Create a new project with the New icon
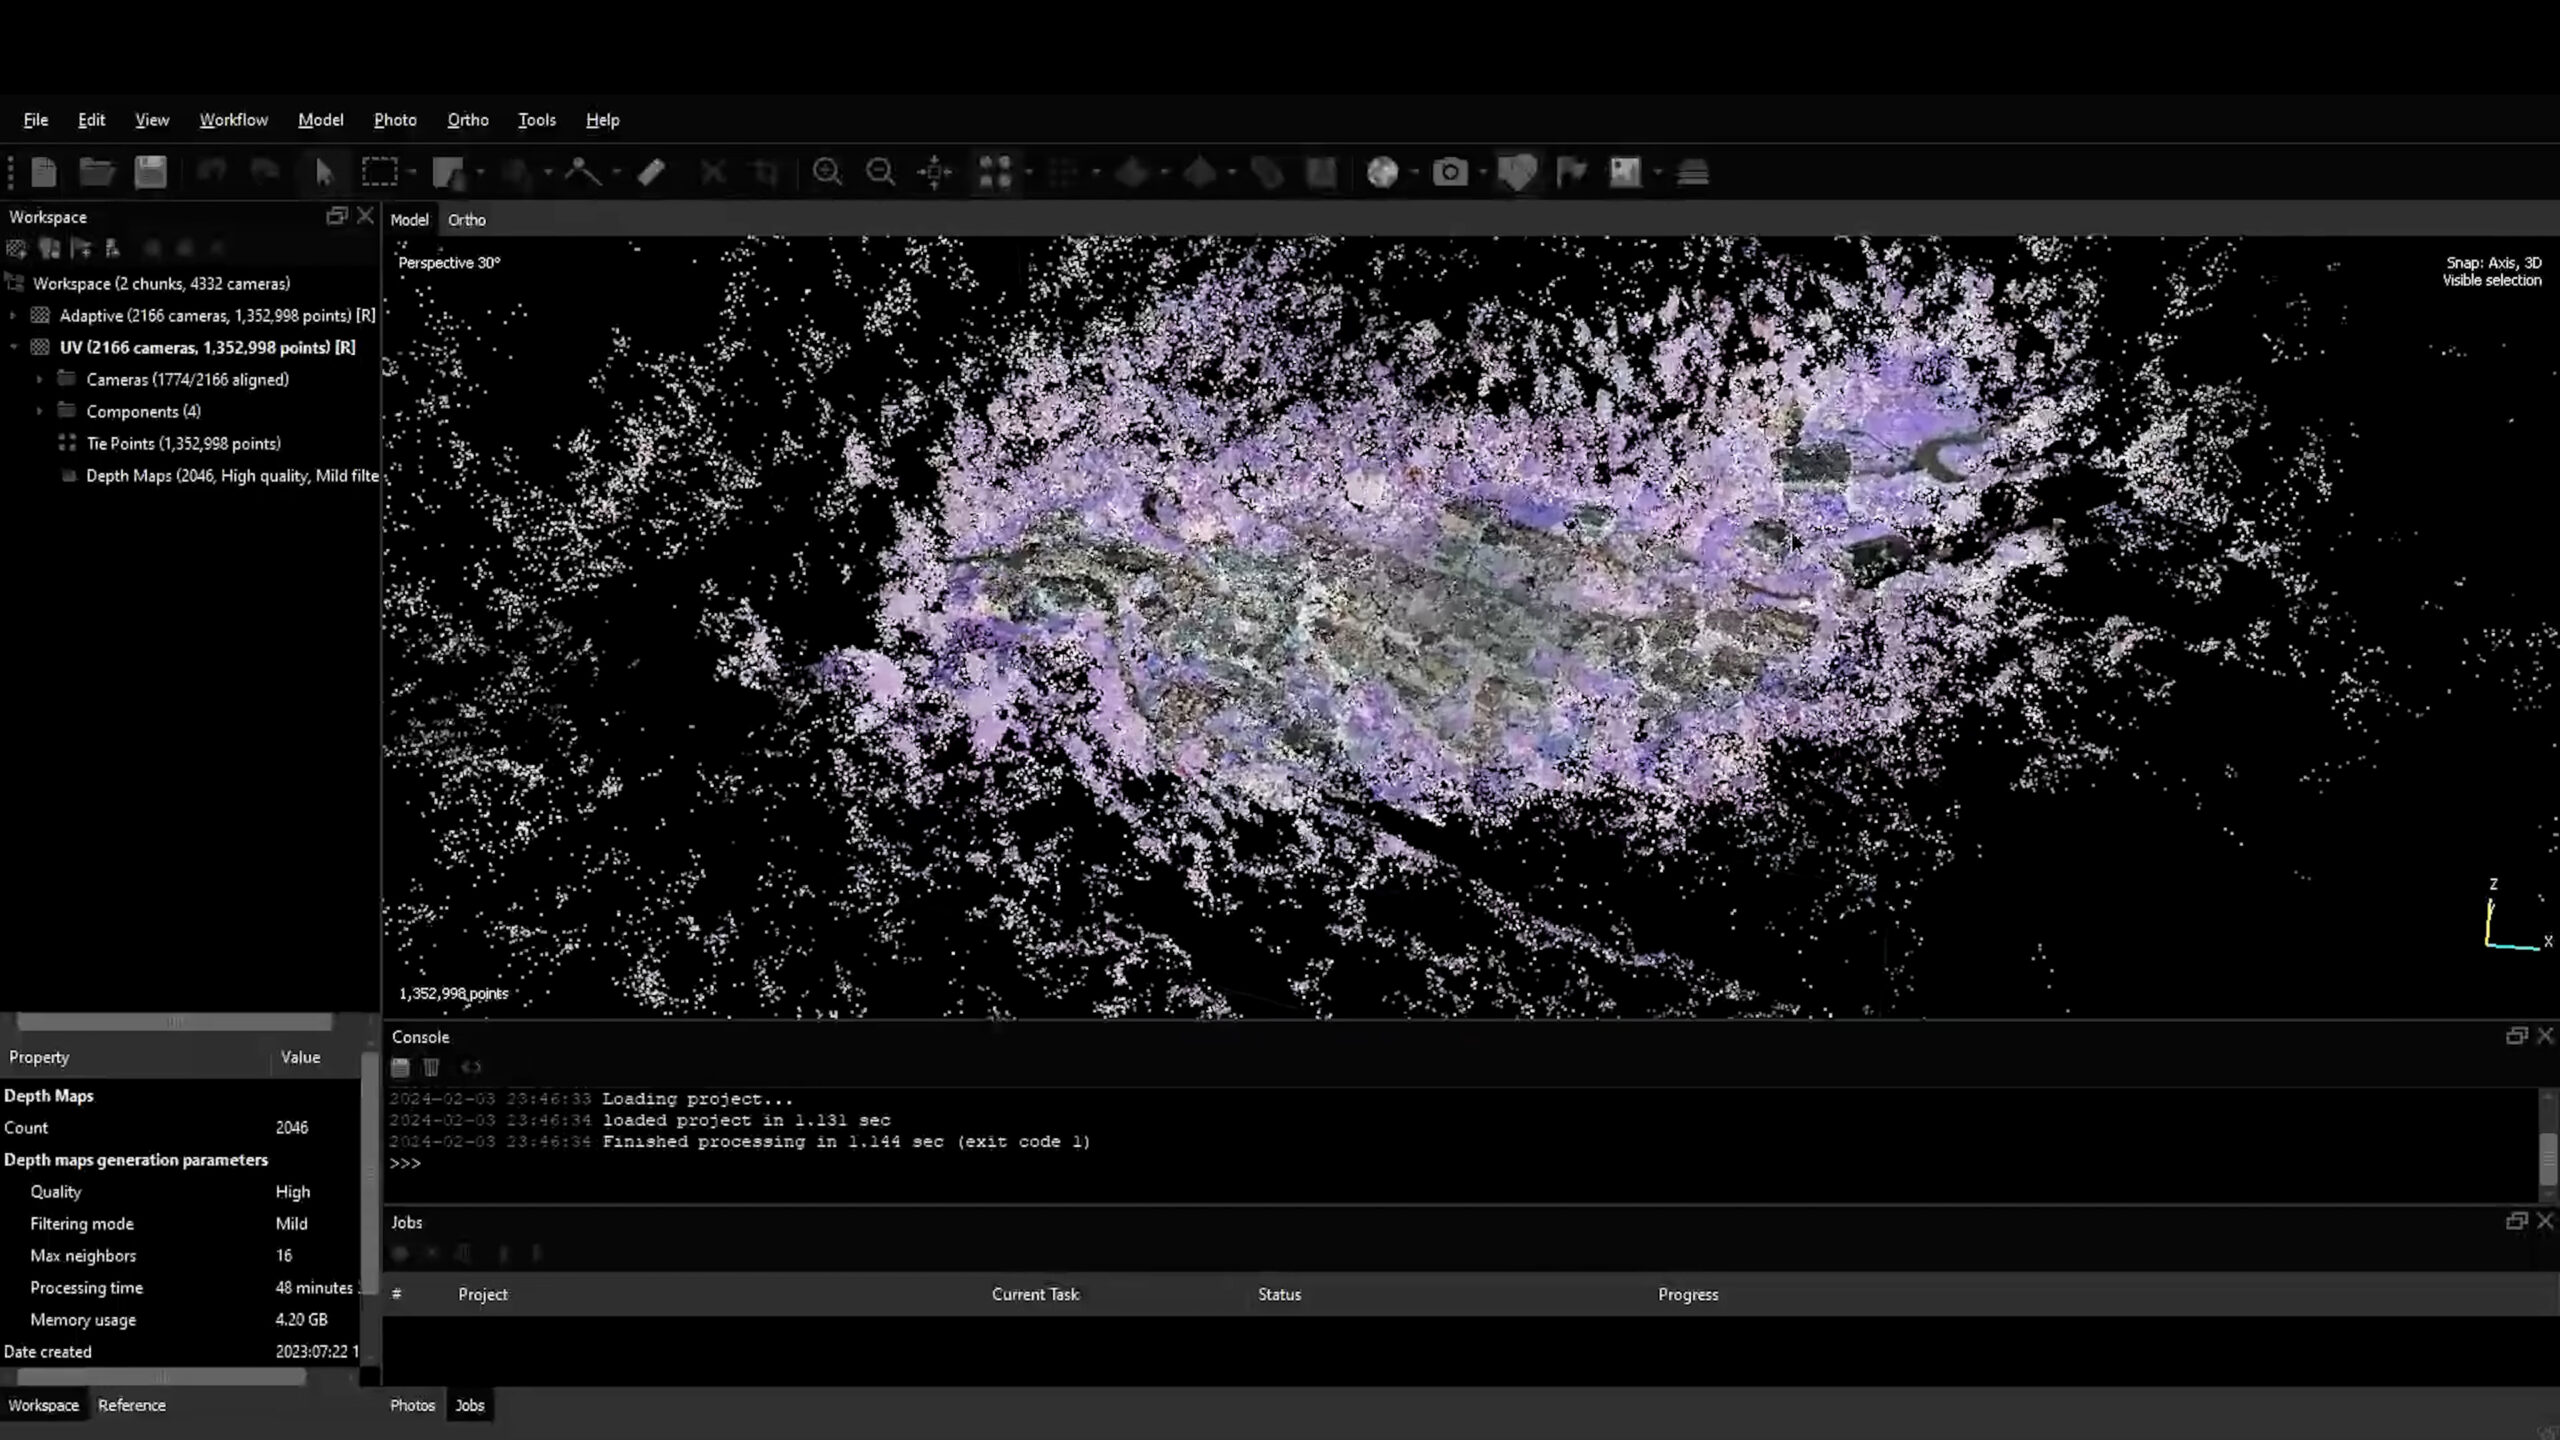This screenshot has height=1440, width=2560. pos(44,172)
